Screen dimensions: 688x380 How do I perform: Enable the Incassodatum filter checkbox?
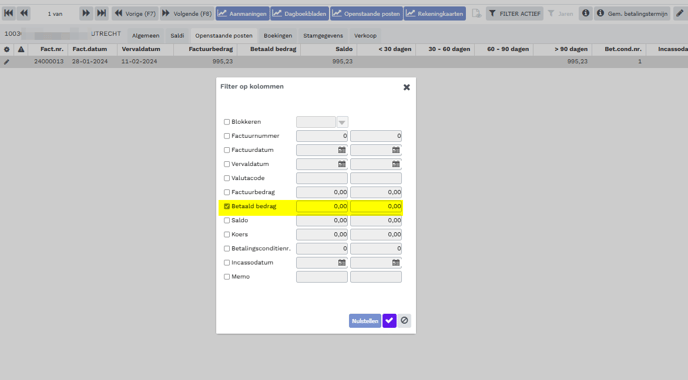coord(227,263)
